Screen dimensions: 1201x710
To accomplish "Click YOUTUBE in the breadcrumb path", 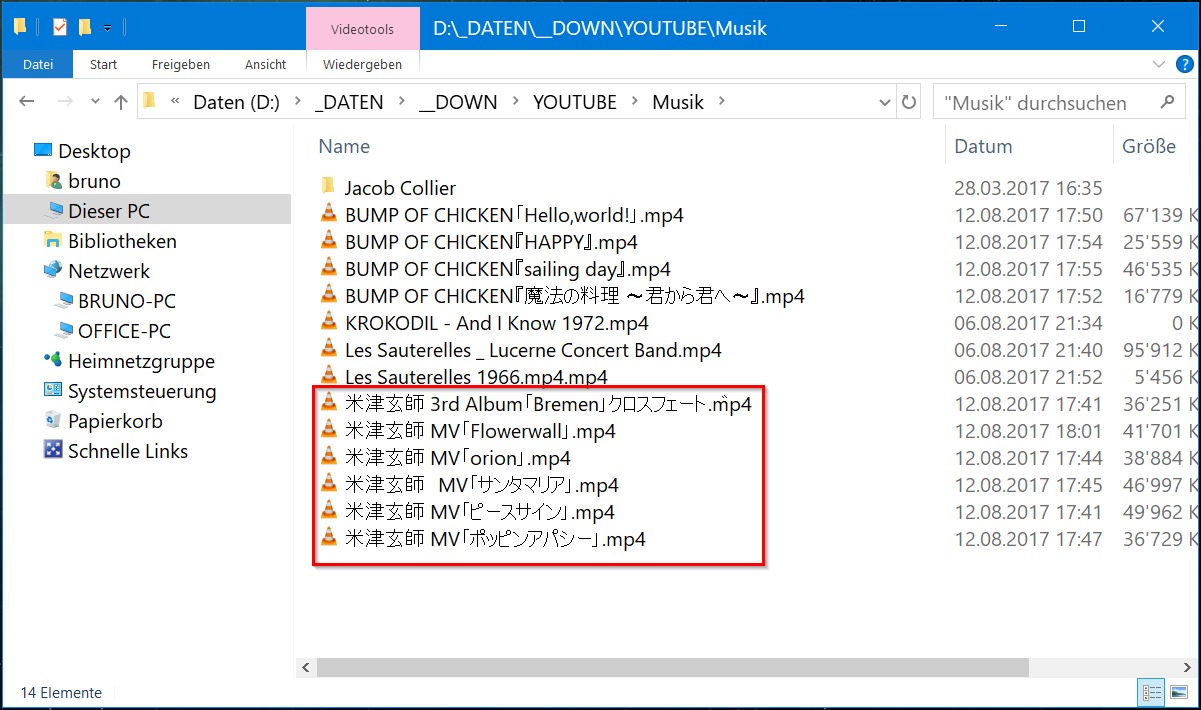I will pyautogui.click(x=574, y=102).
